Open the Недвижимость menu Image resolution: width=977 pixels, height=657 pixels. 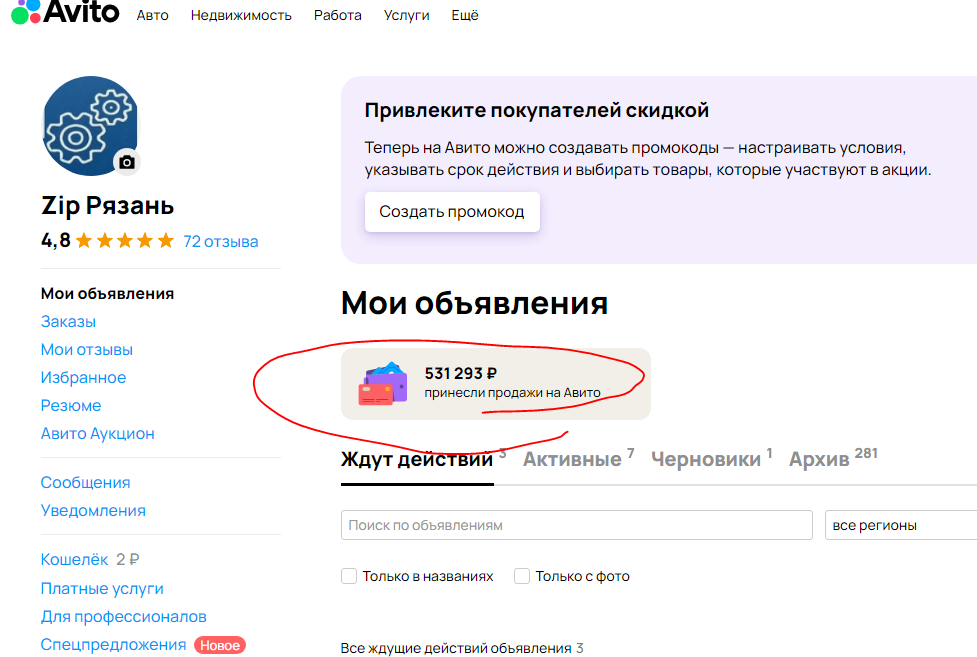(x=241, y=15)
